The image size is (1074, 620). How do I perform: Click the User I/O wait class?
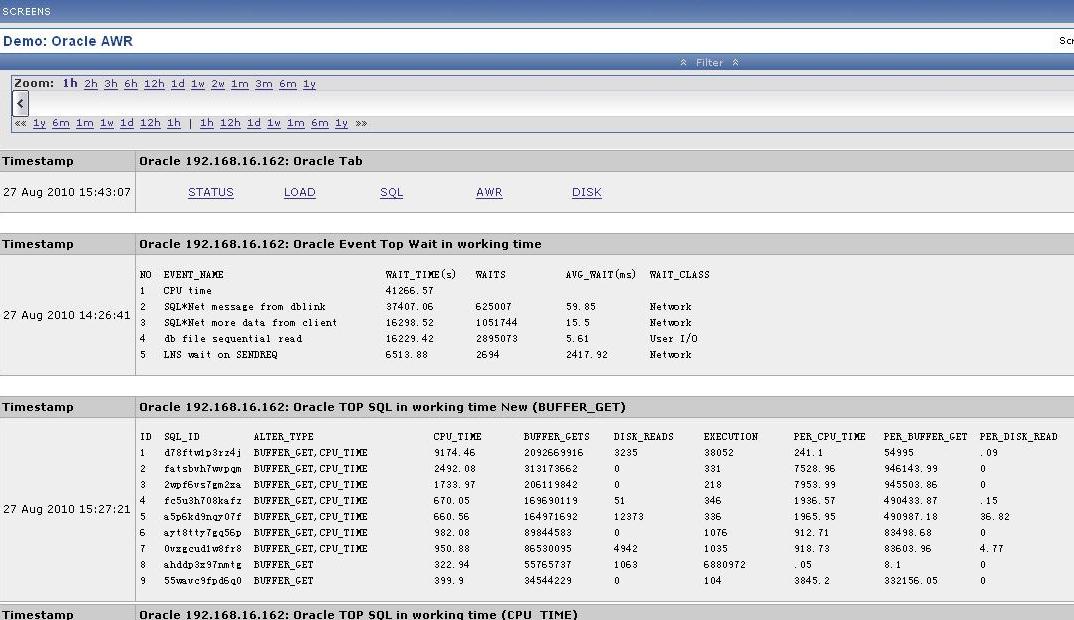pyautogui.click(x=673, y=338)
